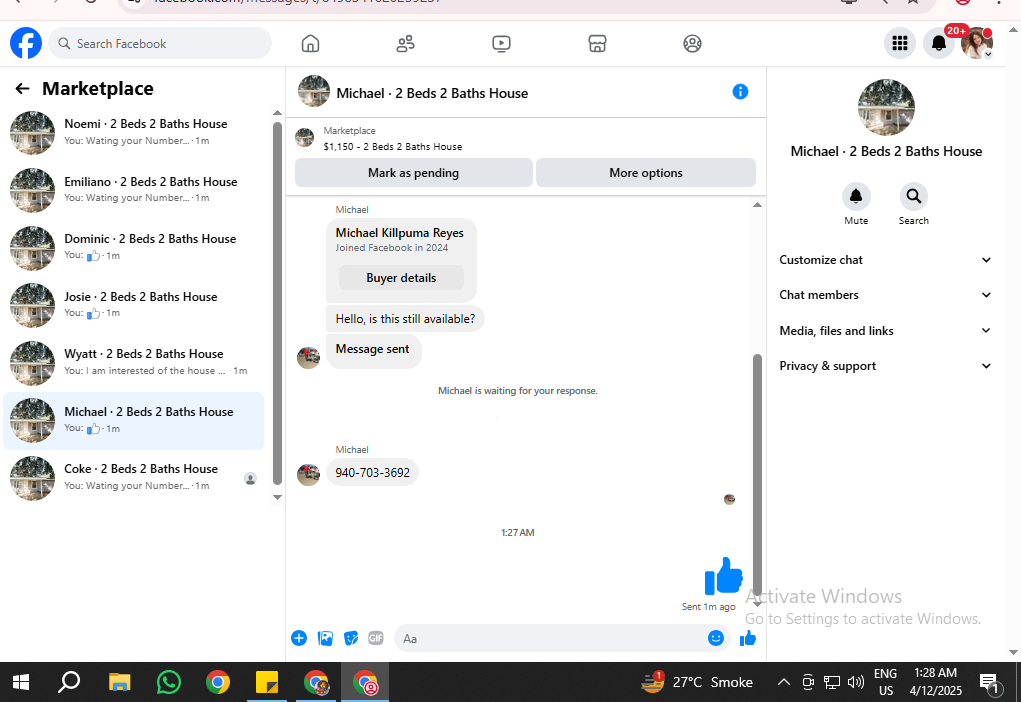Open the Friends icon in top bar
This screenshot has width=1021, height=702.
point(406,44)
